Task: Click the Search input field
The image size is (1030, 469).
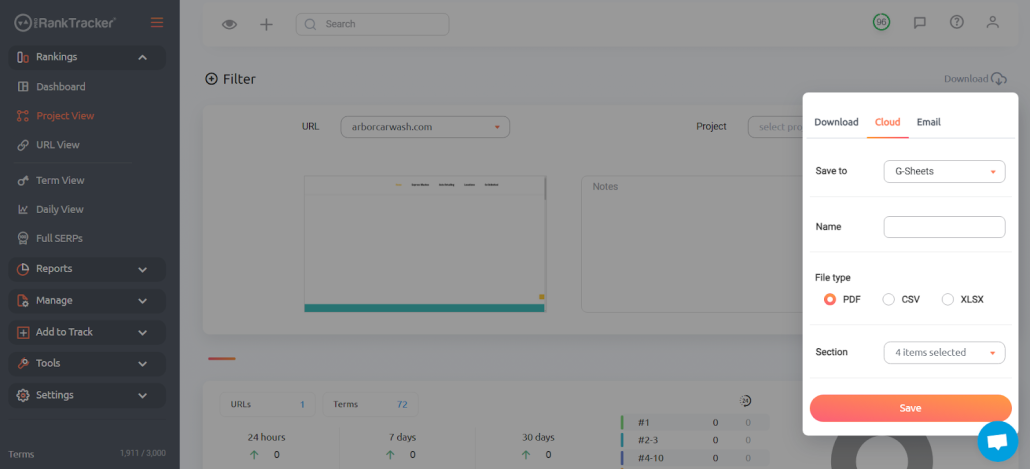Action: [x=372, y=24]
